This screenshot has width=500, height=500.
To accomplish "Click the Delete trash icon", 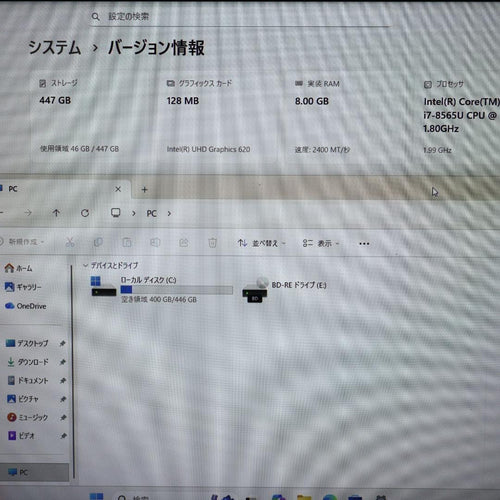I will pos(212,243).
